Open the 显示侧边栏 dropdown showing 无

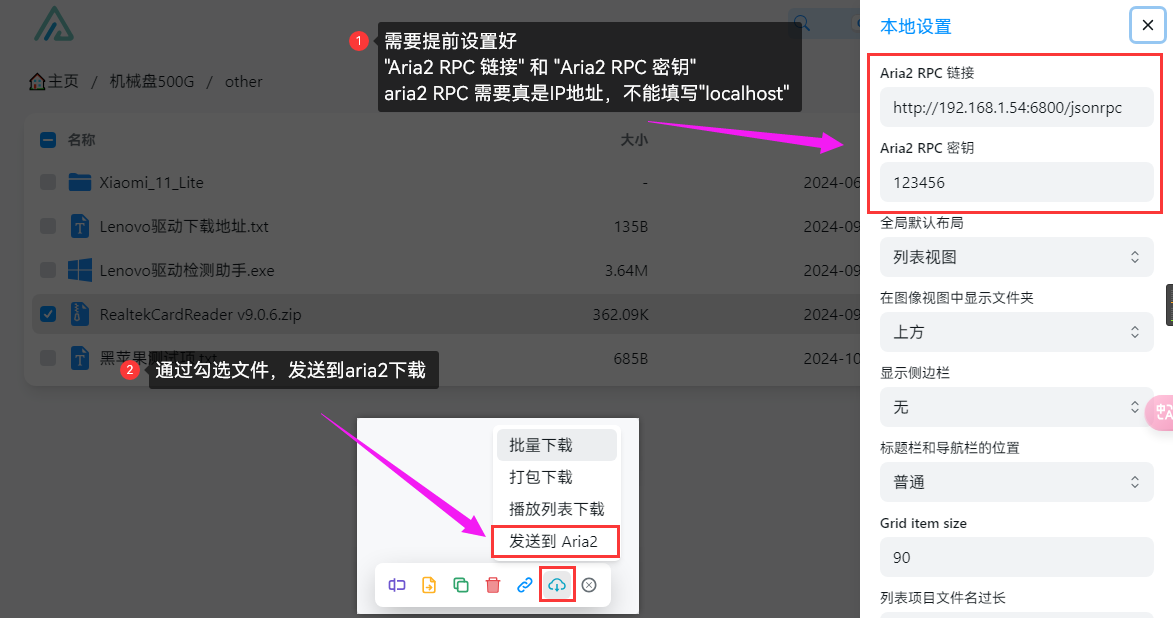pos(1017,407)
